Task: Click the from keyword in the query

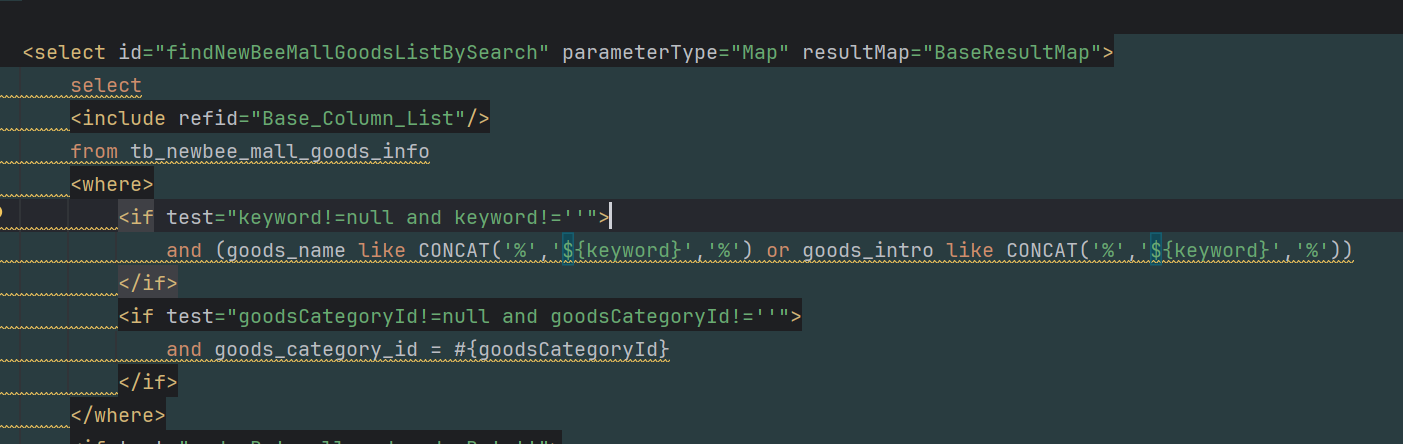Action: tap(94, 152)
